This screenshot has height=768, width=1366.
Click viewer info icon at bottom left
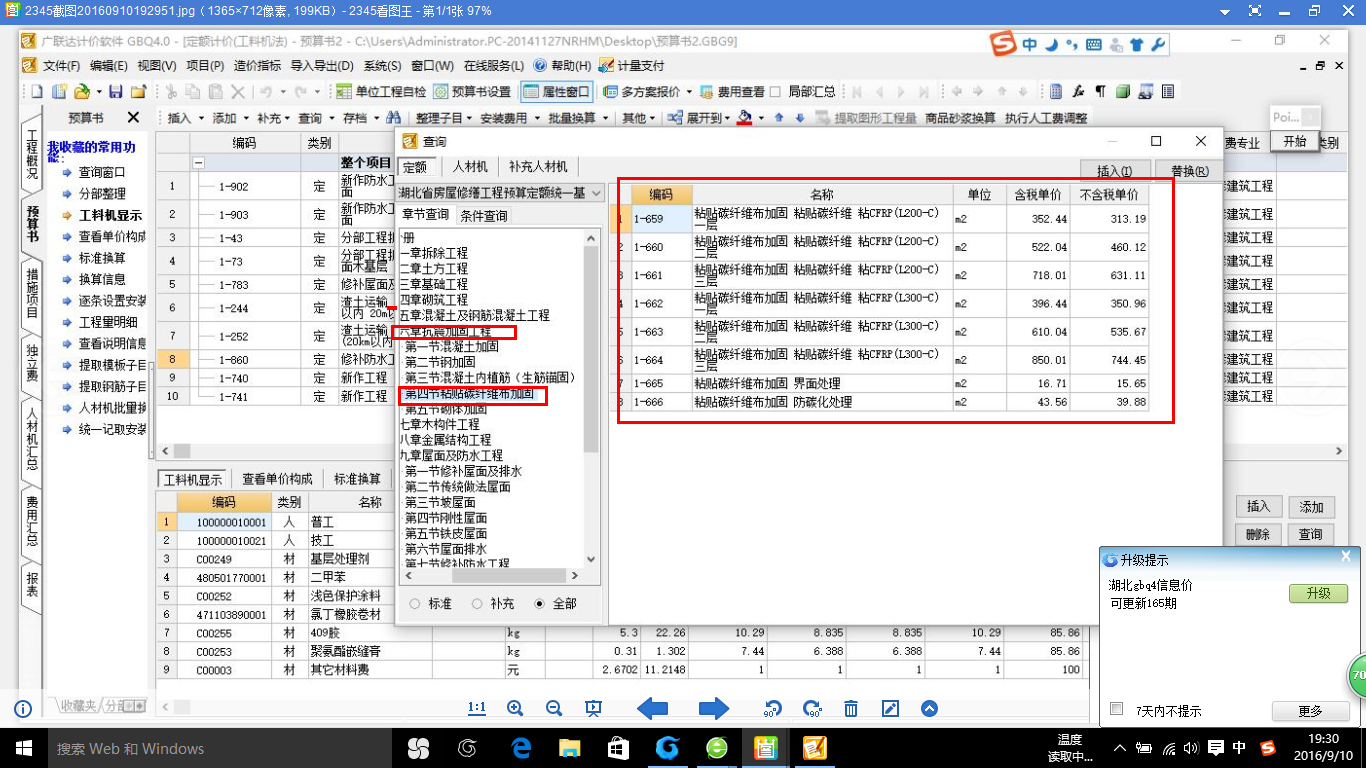[x=23, y=708]
